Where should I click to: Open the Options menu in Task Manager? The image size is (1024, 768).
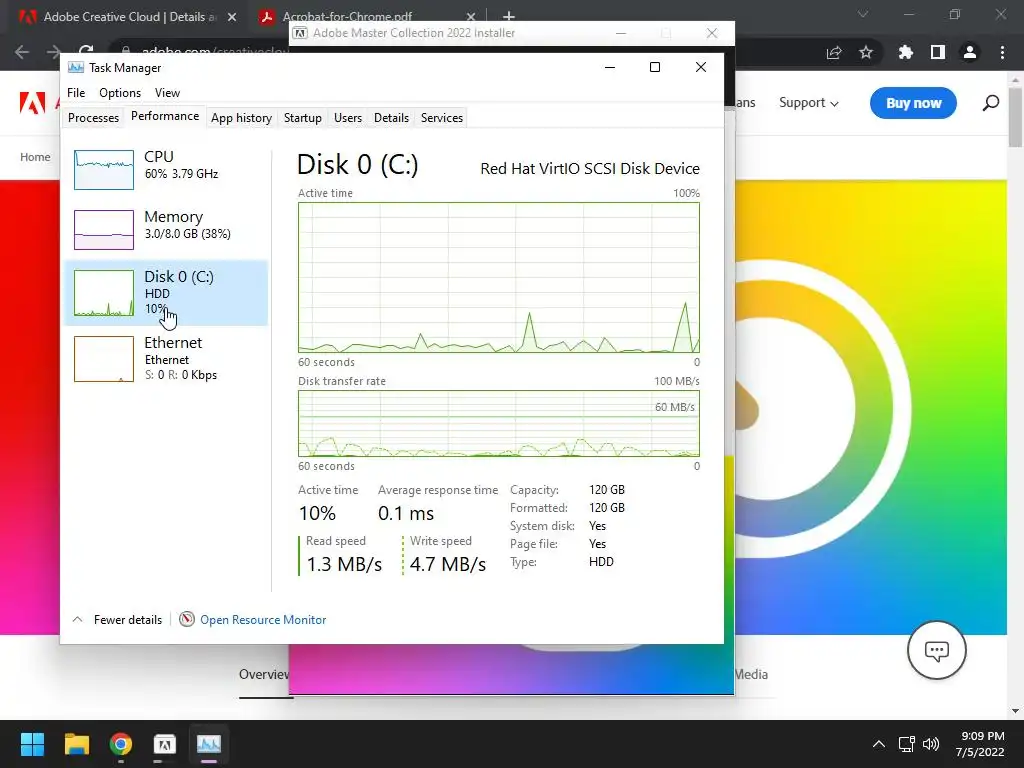[x=120, y=93]
